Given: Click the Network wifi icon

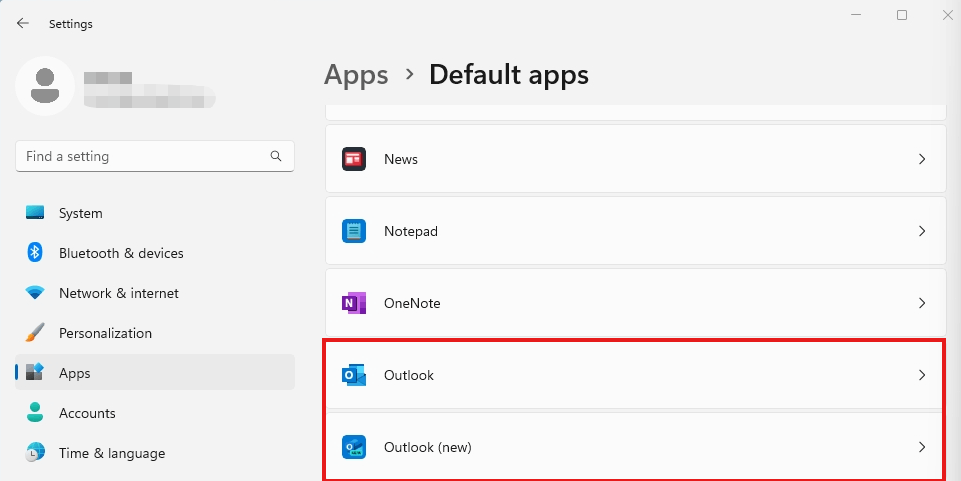Looking at the screenshot, I should tap(35, 293).
